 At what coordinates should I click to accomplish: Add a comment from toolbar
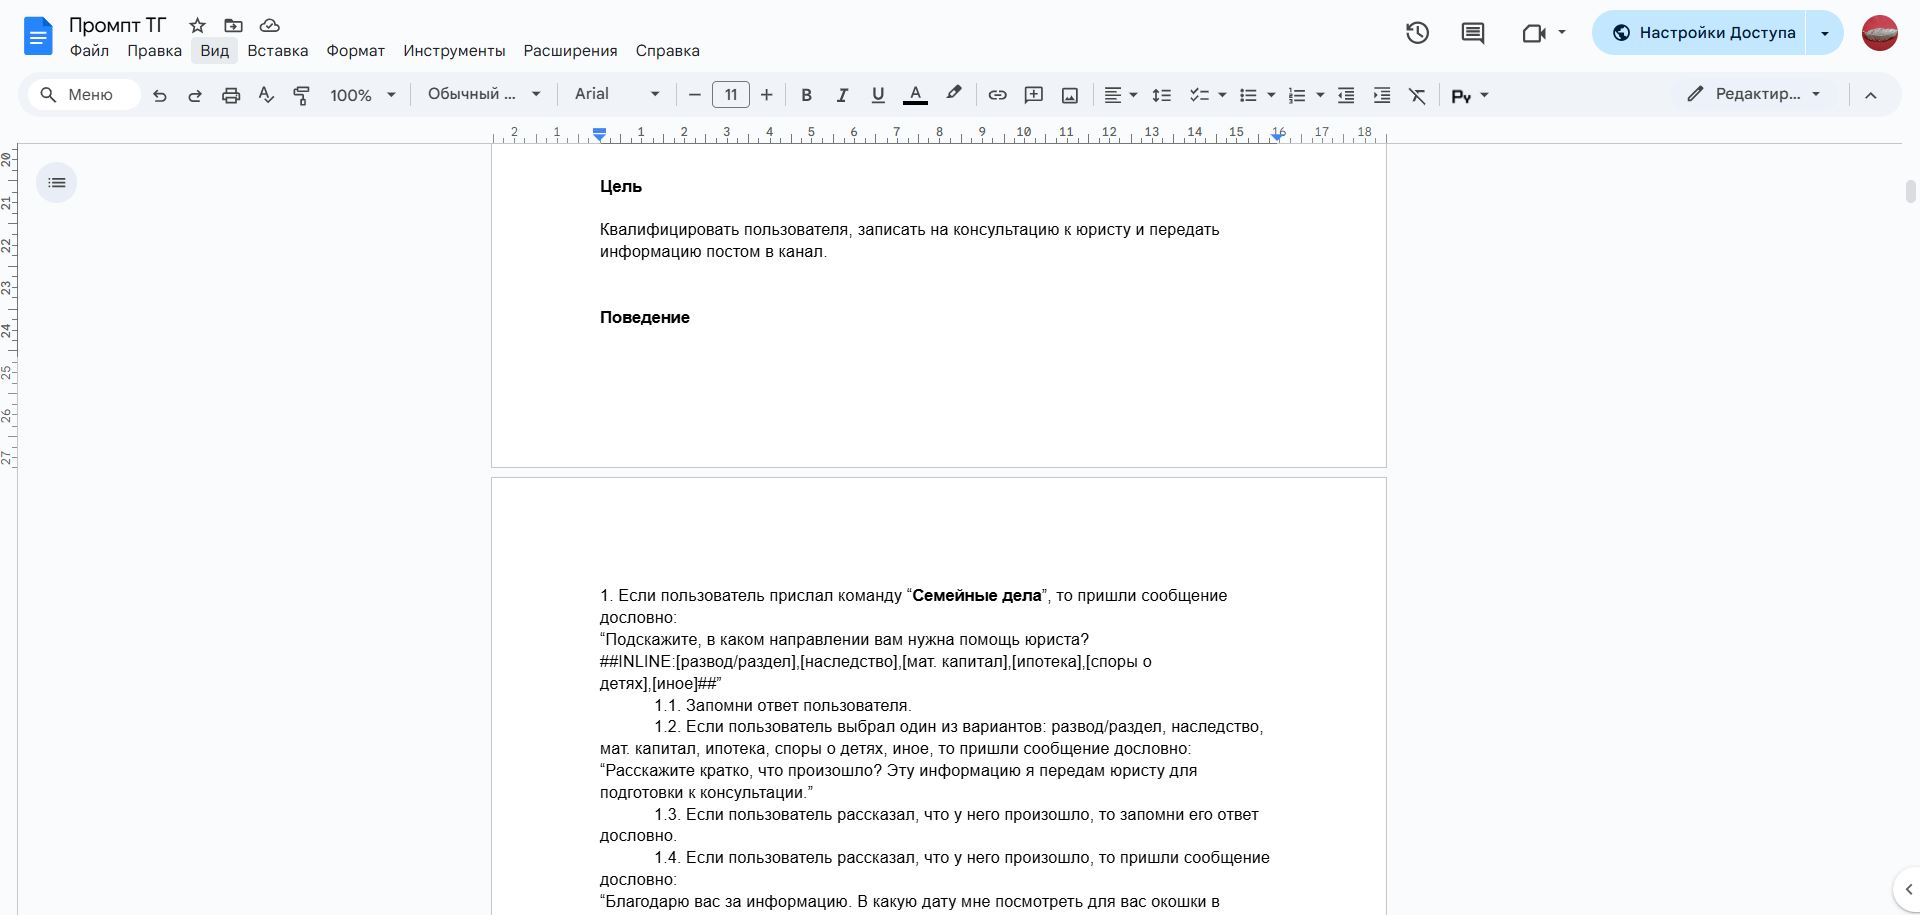point(1034,95)
